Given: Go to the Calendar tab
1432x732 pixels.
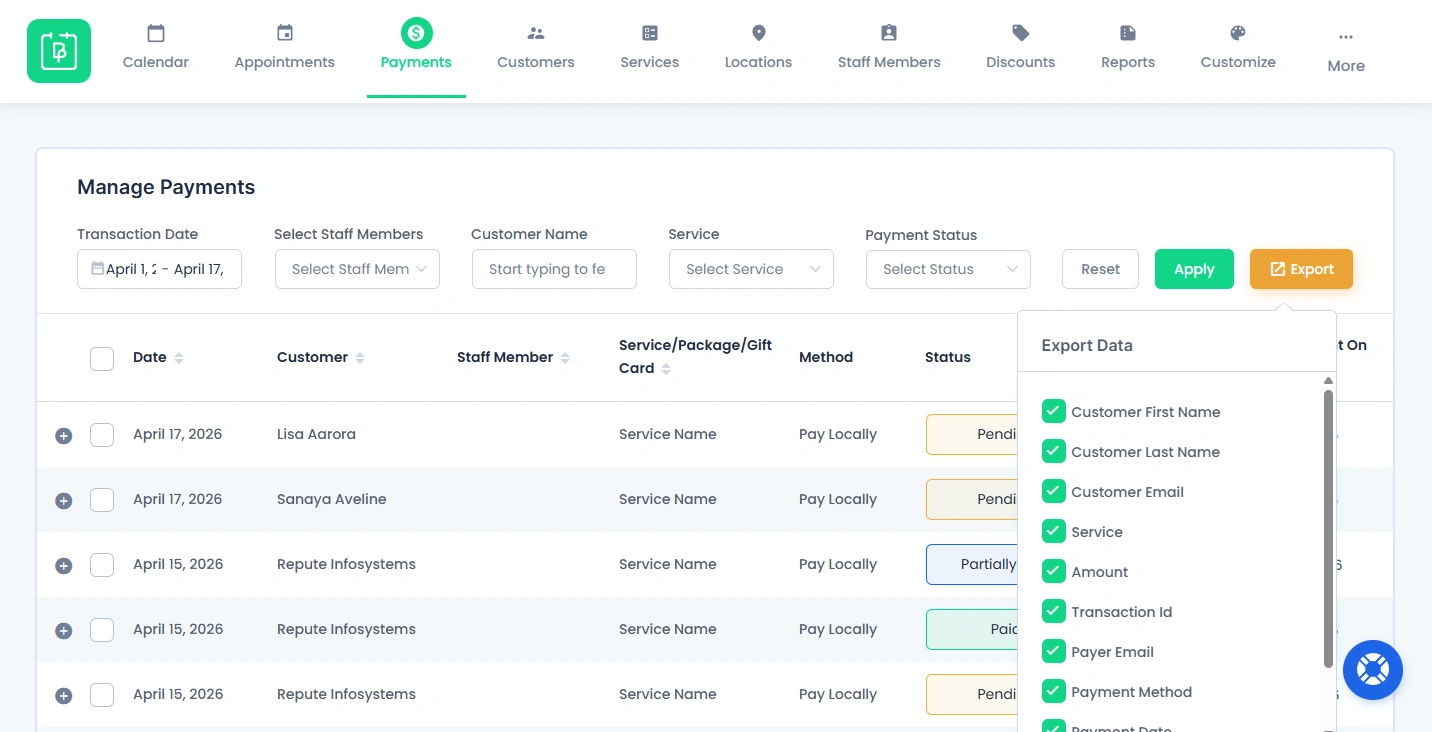Looking at the screenshot, I should tap(156, 62).
